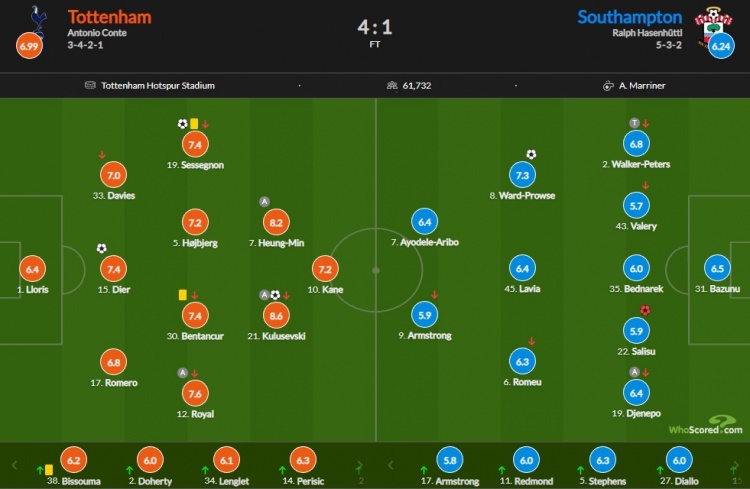Click the assist badge above Heung-Min

264,201
